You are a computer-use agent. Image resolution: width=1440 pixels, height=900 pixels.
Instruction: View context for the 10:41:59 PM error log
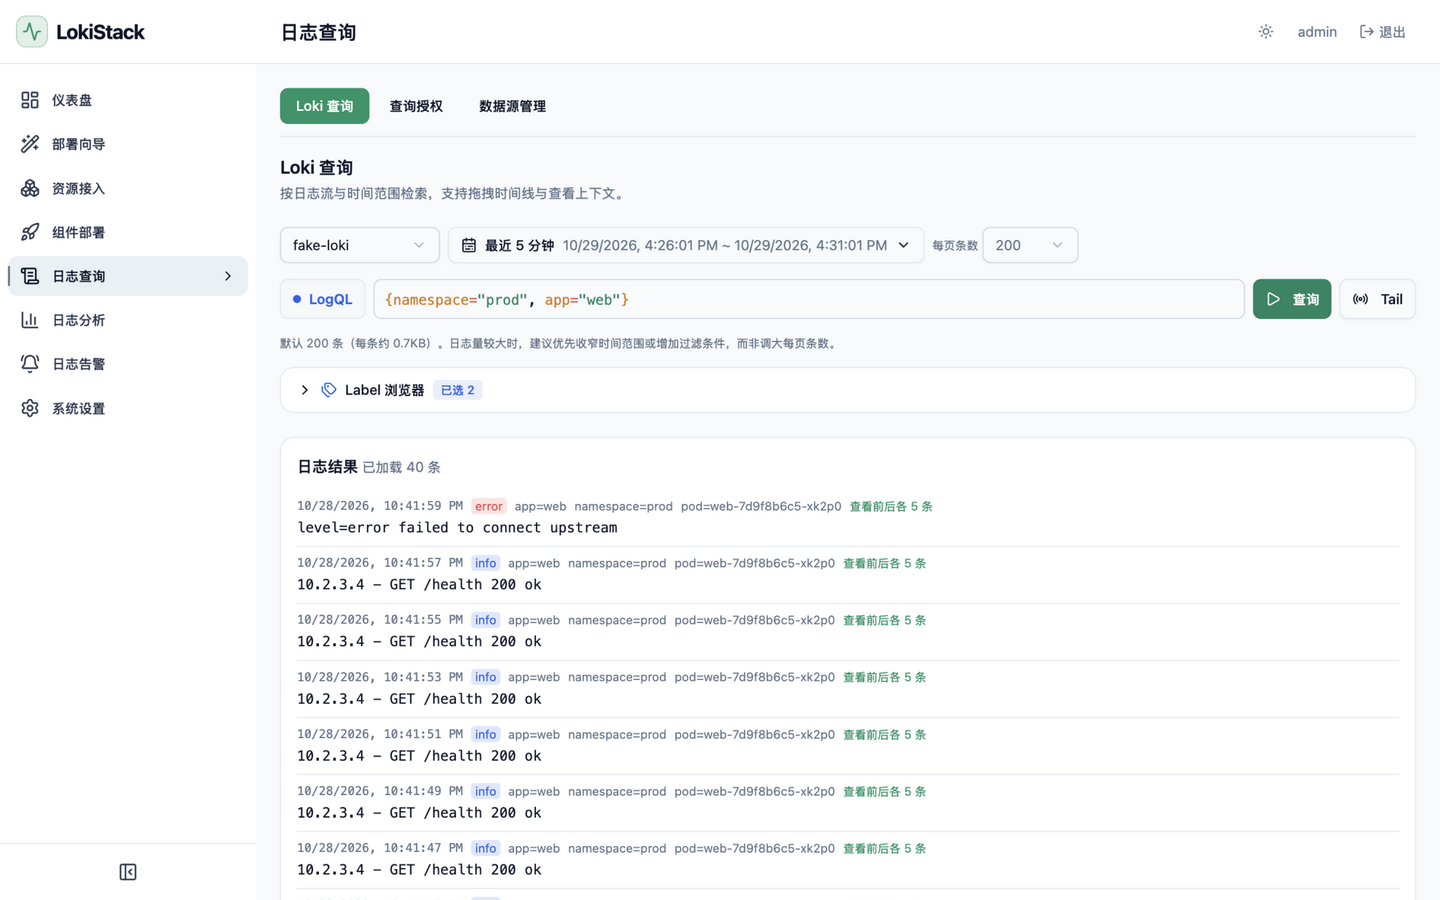coord(891,506)
